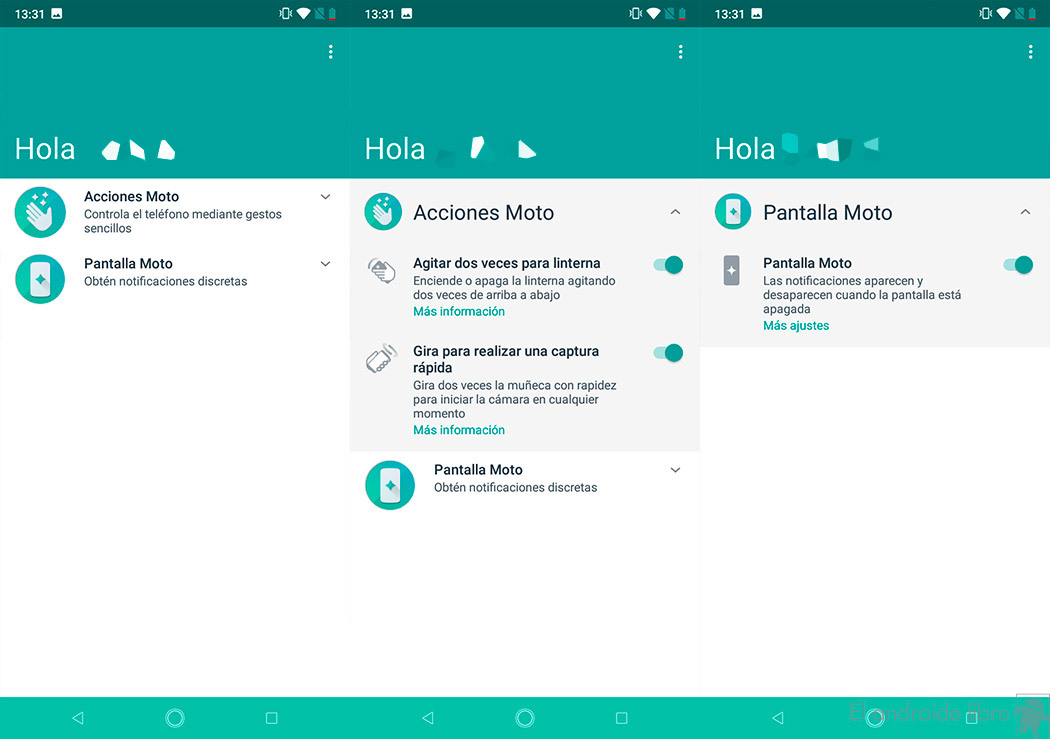Collapse Pantalla Moto section in right screen

pos(1025,212)
